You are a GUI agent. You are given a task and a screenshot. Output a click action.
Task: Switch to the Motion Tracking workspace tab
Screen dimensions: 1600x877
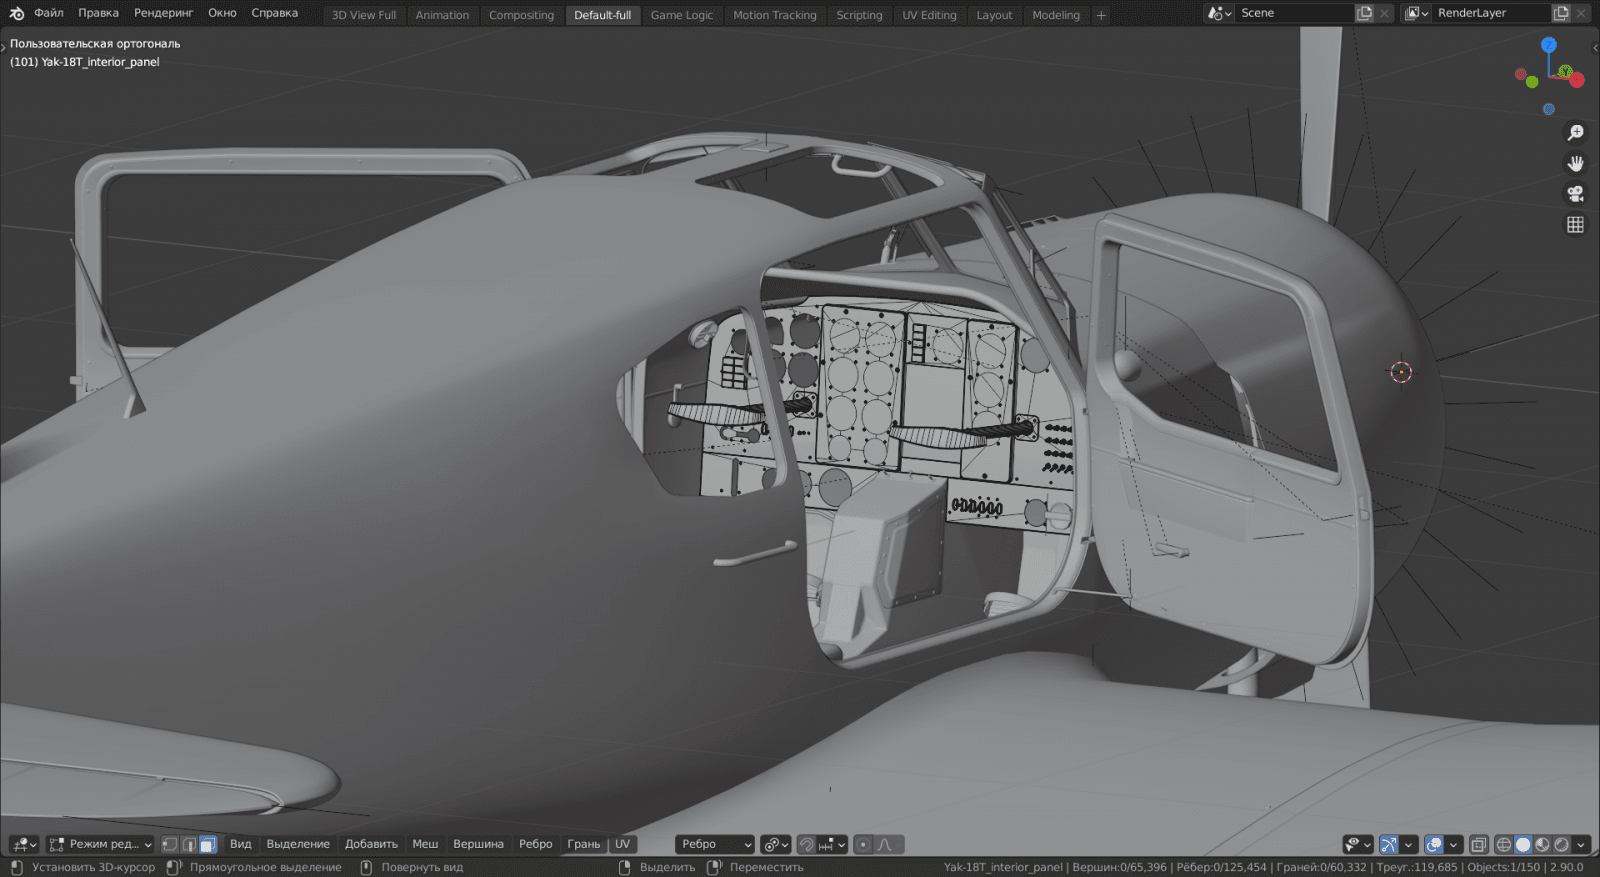click(x=774, y=15)
